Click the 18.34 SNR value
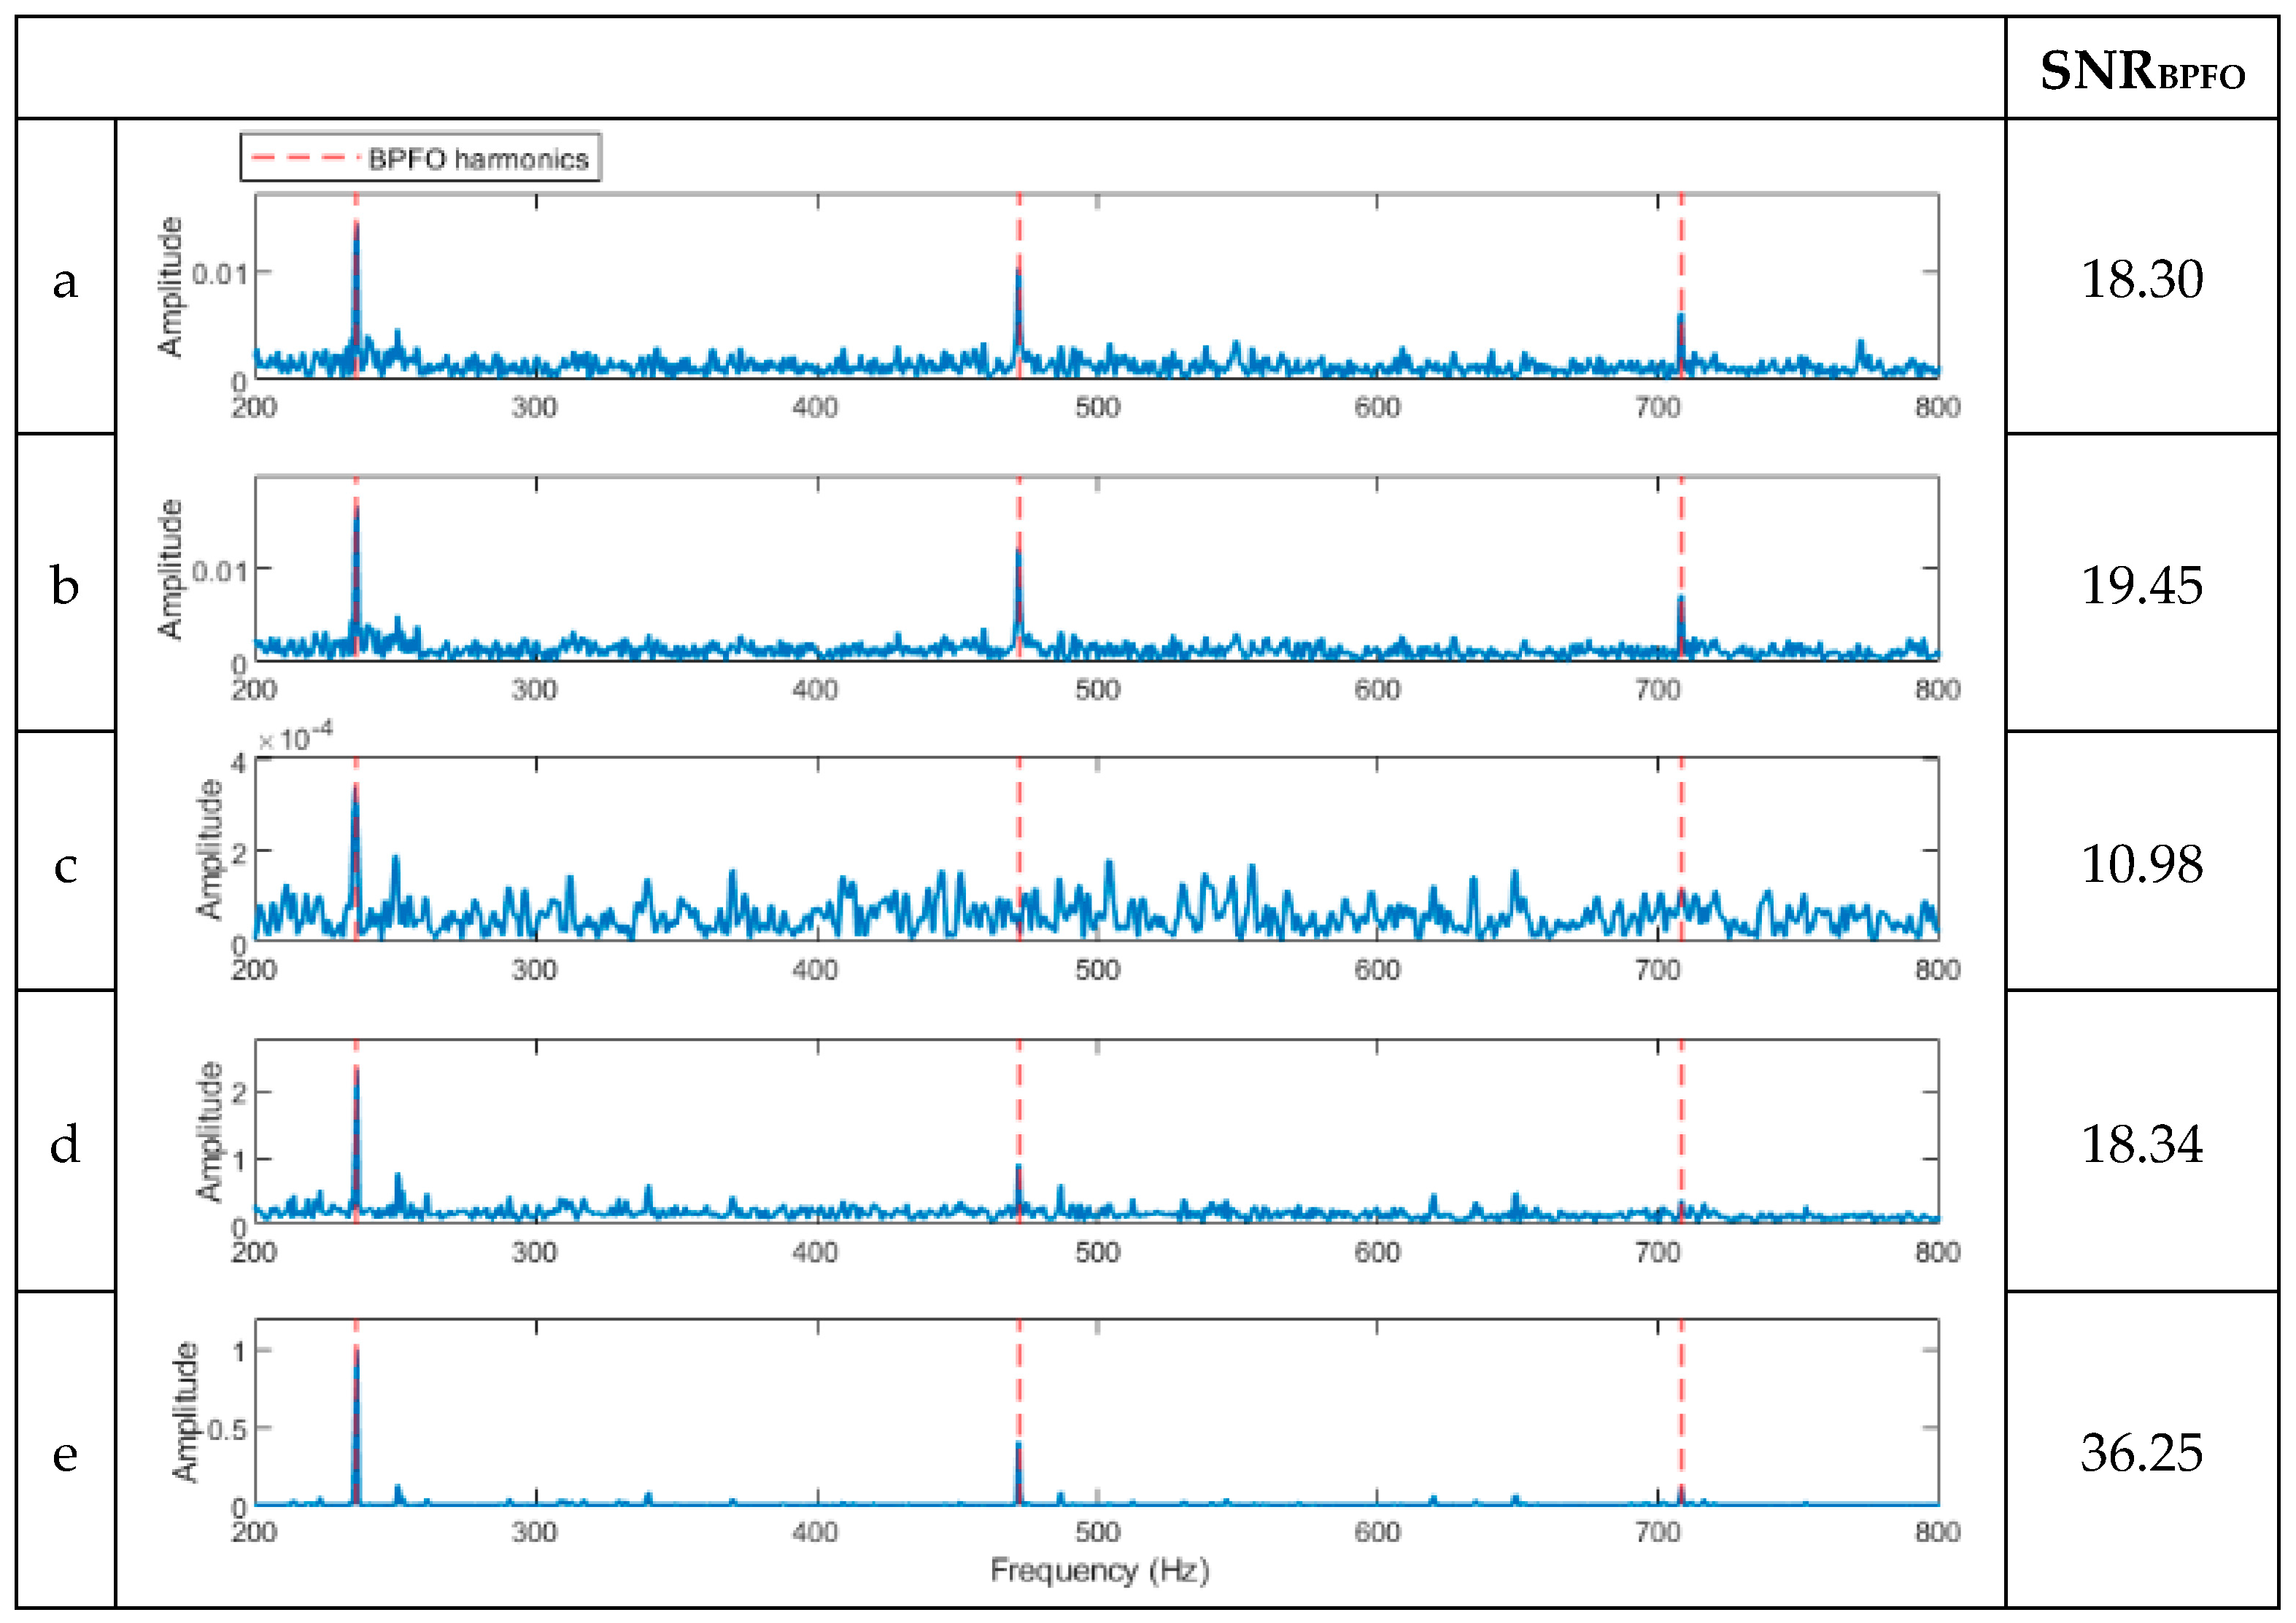 (2142, 1144)
